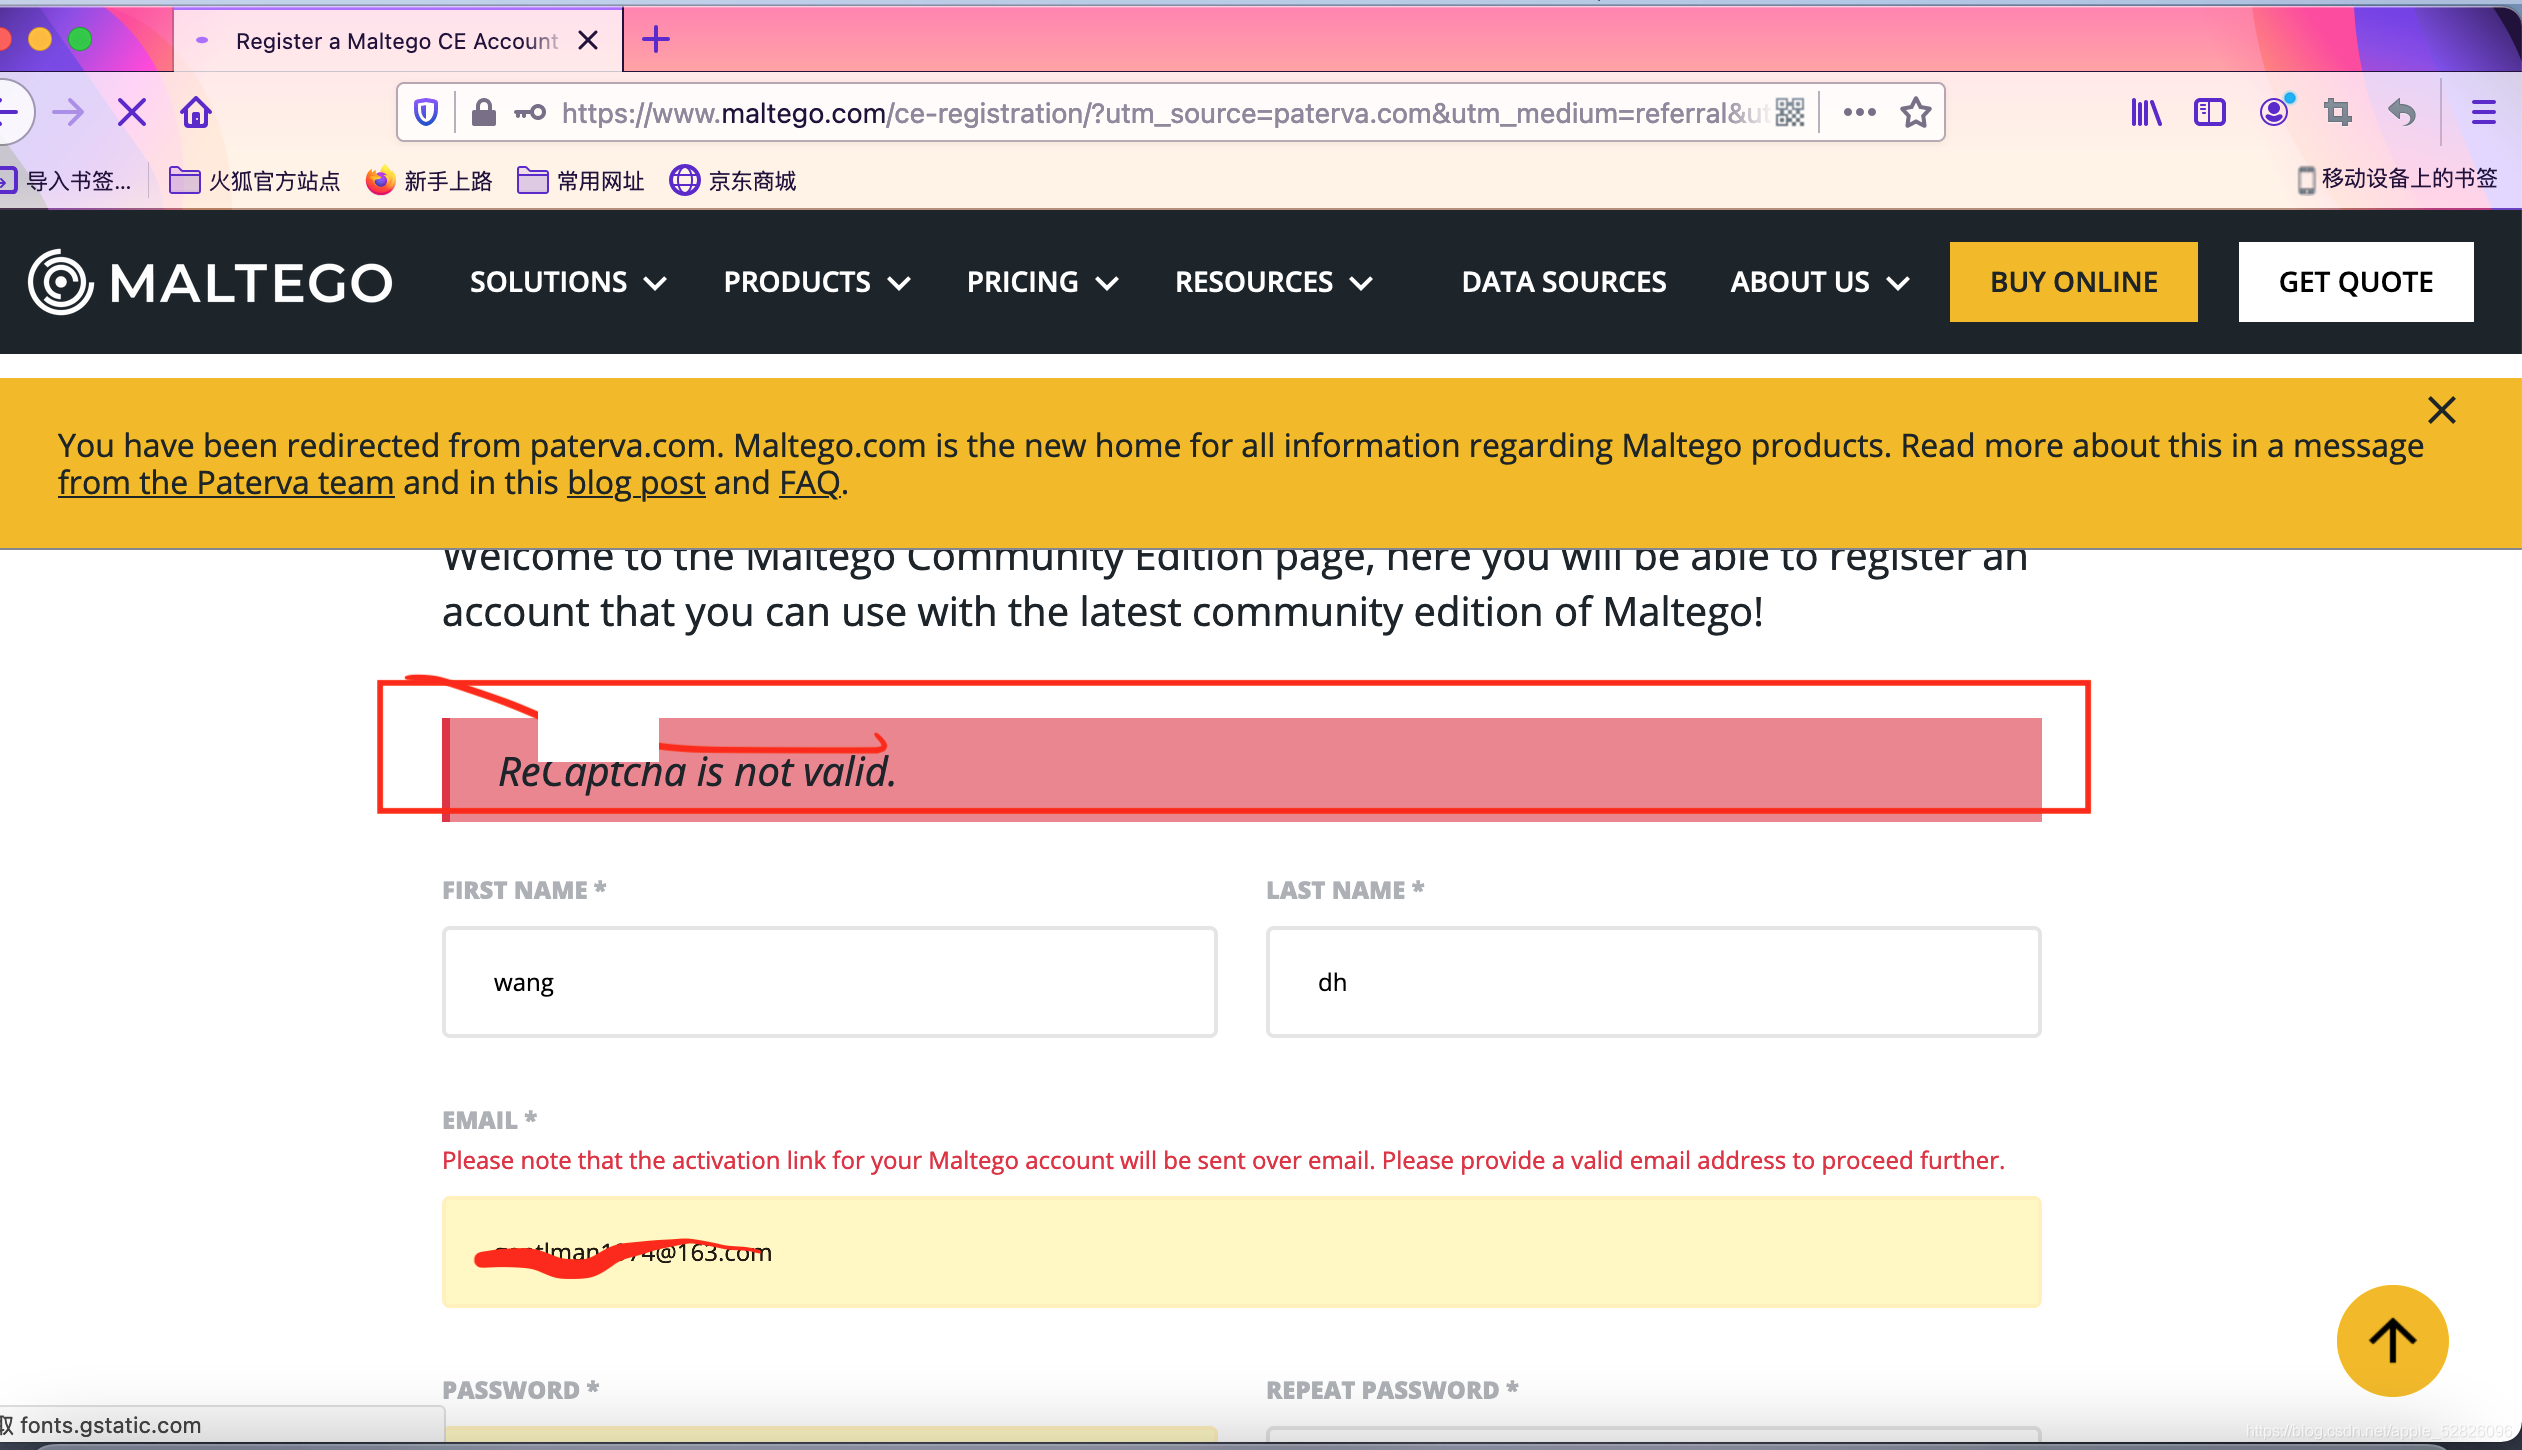The image size is (2522, 1450).
Task: Stop page loading with X icon
Action: click(131, 112)
